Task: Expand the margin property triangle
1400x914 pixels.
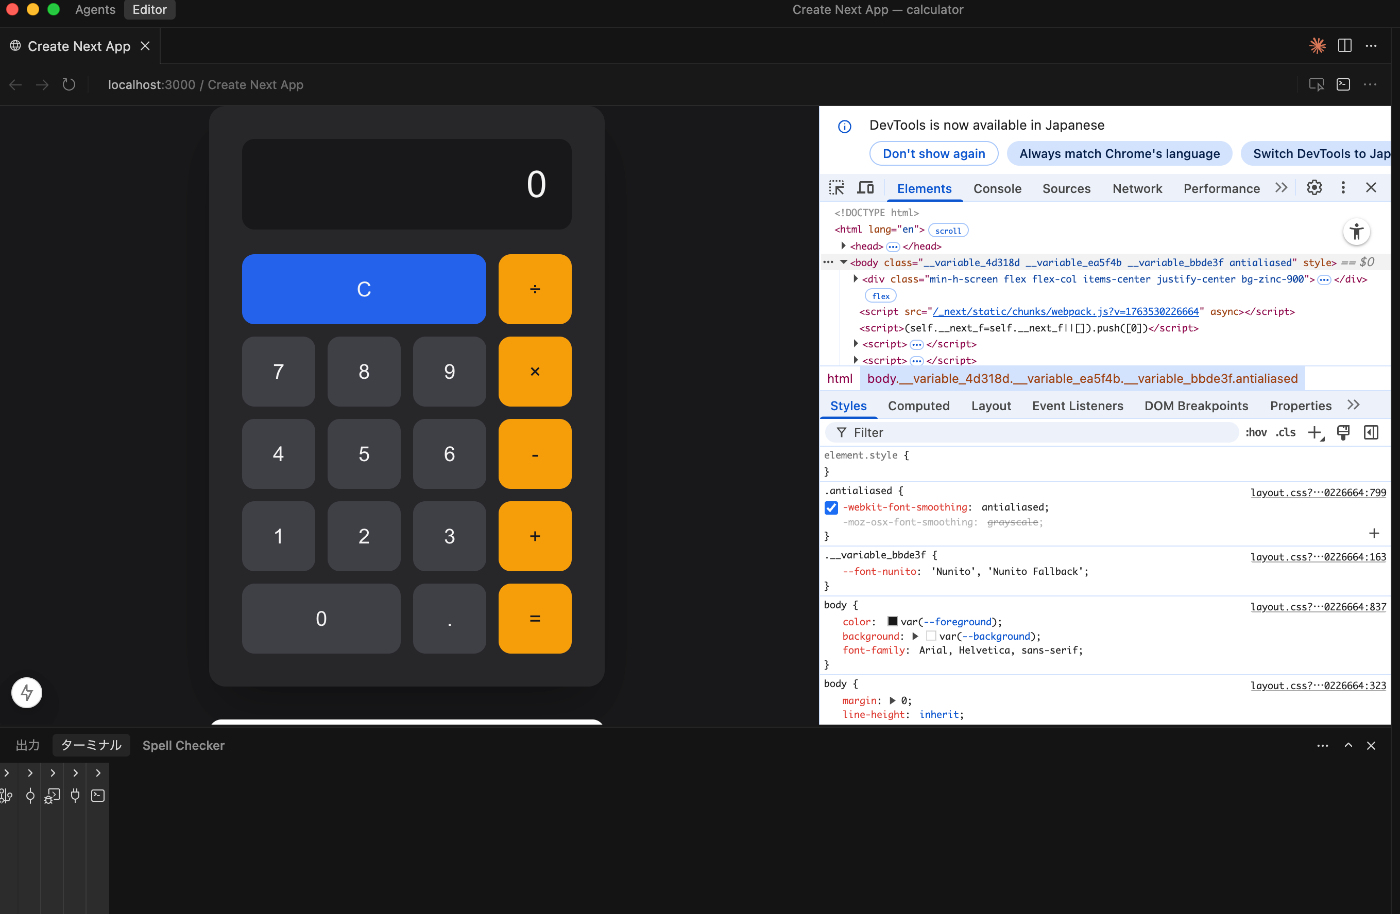Action: click(893, 701)
